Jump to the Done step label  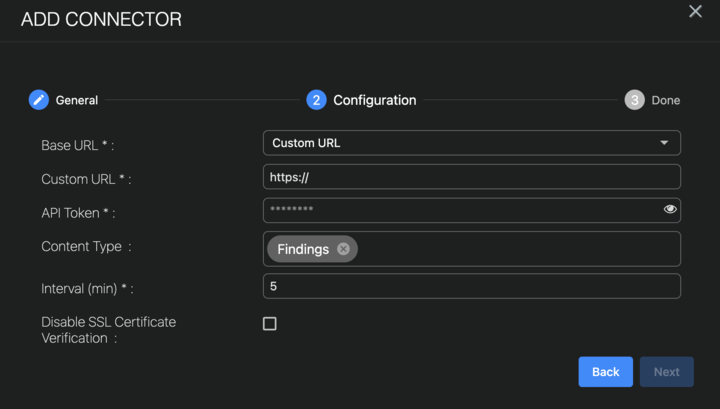(x=665, y=100)
